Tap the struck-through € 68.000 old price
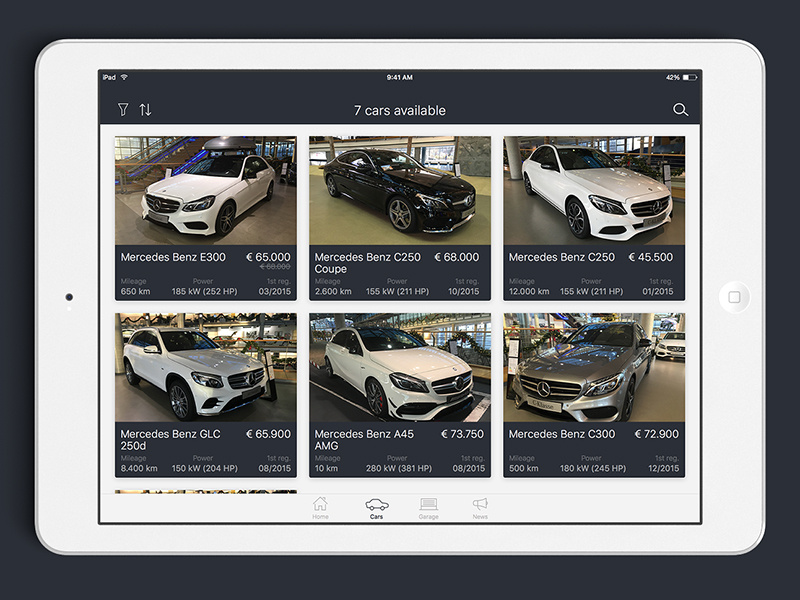 [x=275, y=267]
